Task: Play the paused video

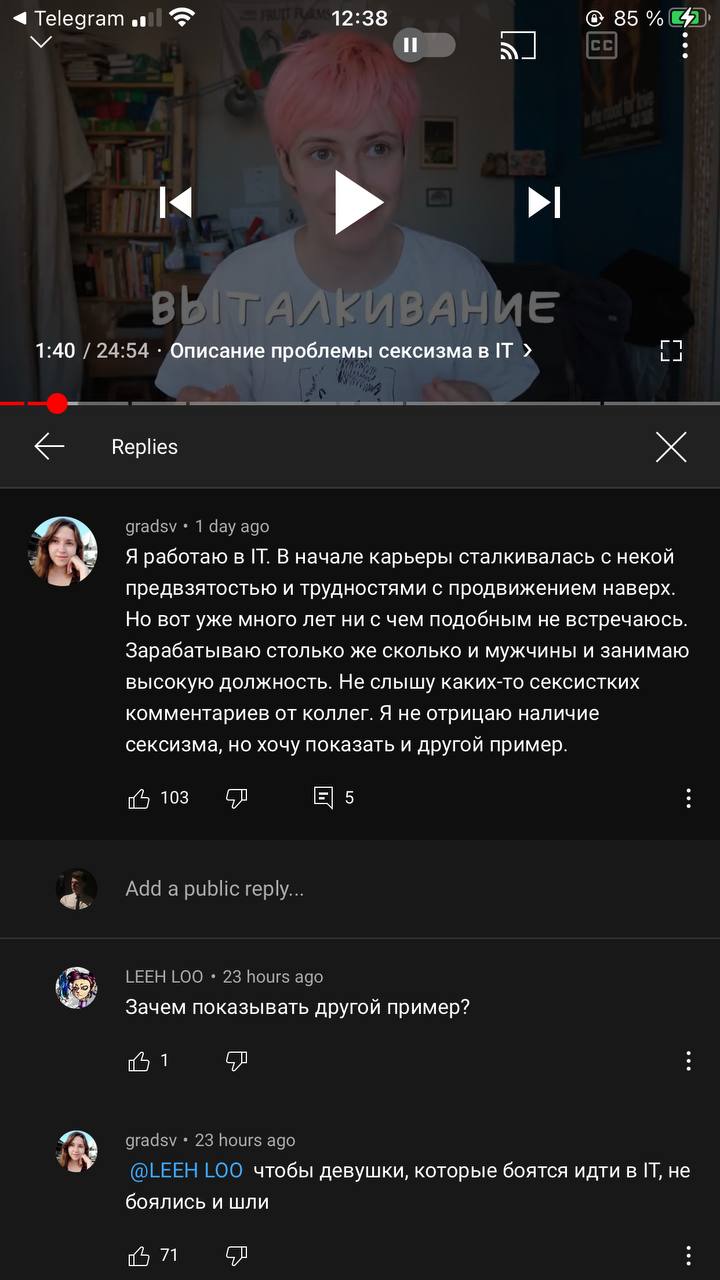Action: point(358,202)
